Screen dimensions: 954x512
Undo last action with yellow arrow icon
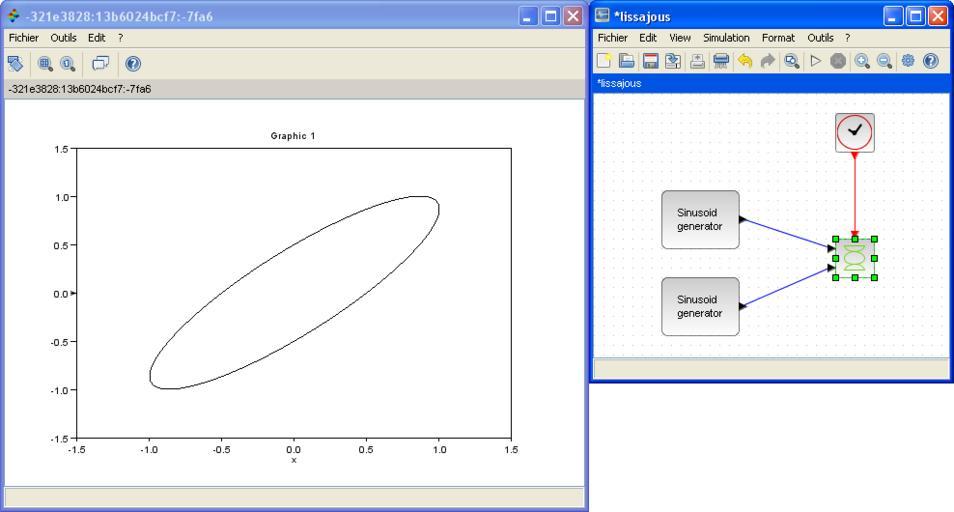[x=745, y=62]
